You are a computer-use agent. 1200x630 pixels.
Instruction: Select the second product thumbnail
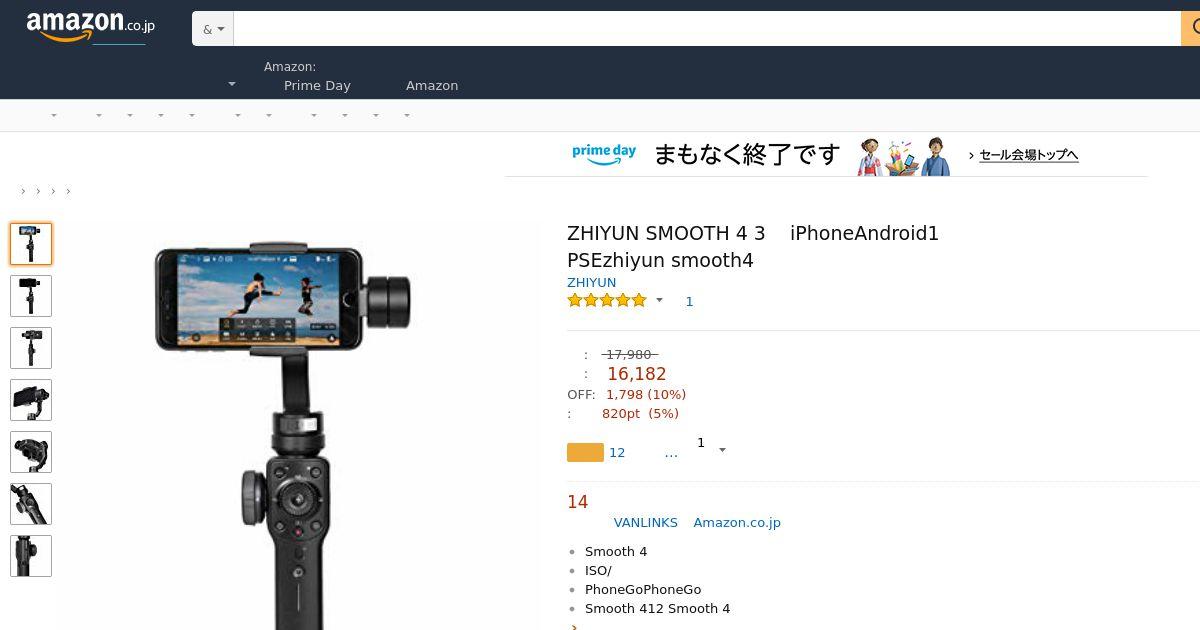point(31,296)
